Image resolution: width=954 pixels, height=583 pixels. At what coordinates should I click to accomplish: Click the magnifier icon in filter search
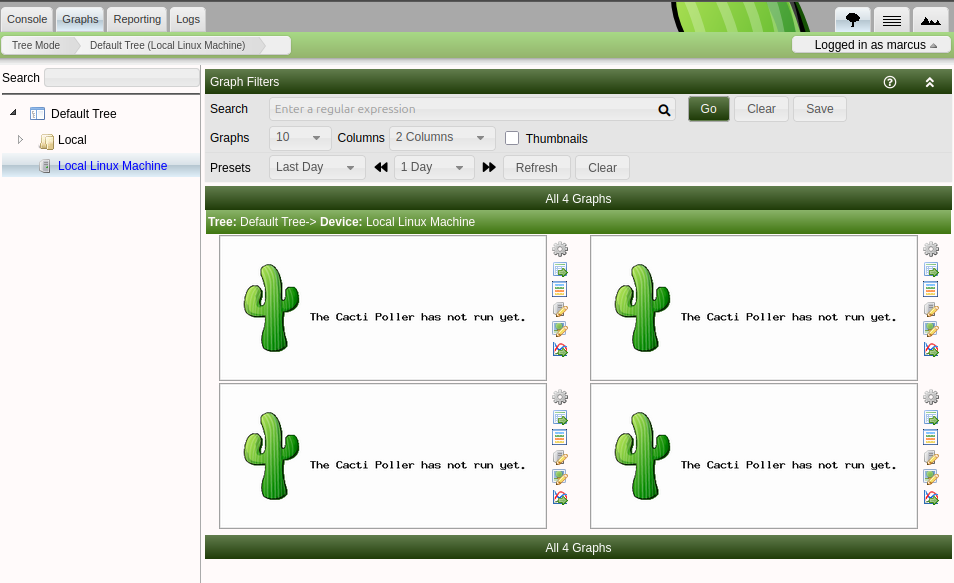[x=664, y=110]
